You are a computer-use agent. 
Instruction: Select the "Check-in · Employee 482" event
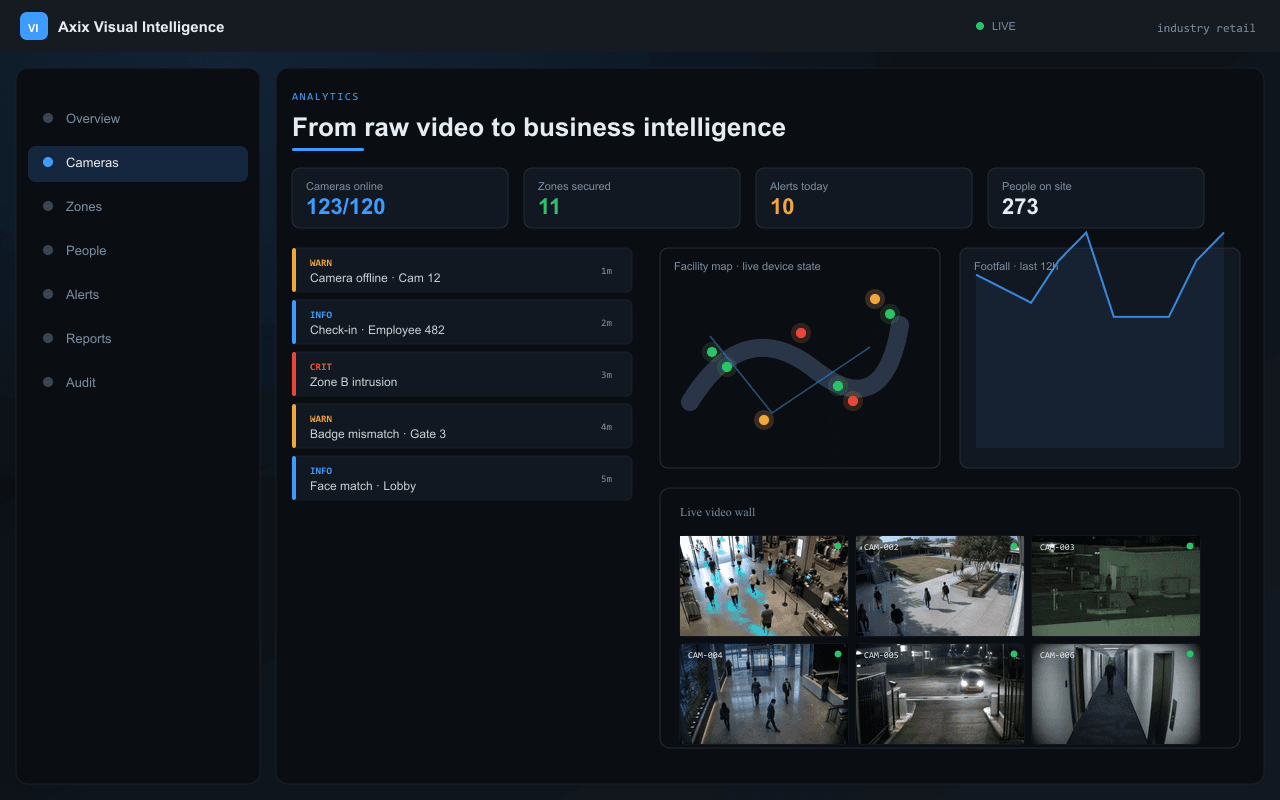pyautogui.click(x=462, y=322)
